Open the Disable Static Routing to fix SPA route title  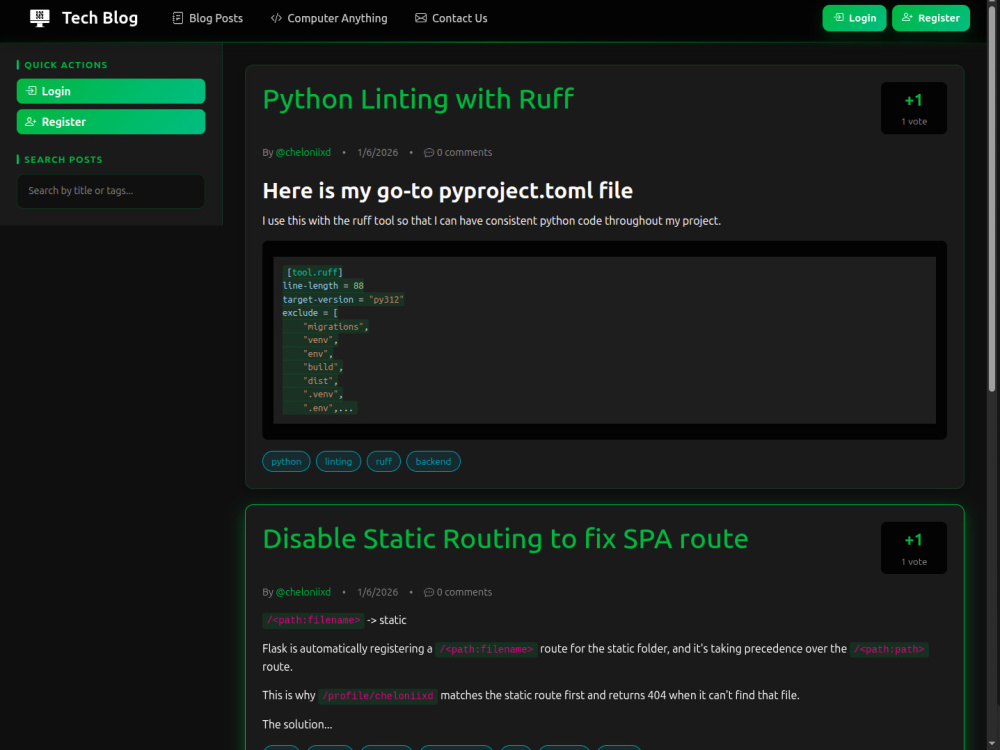point(505,540)
